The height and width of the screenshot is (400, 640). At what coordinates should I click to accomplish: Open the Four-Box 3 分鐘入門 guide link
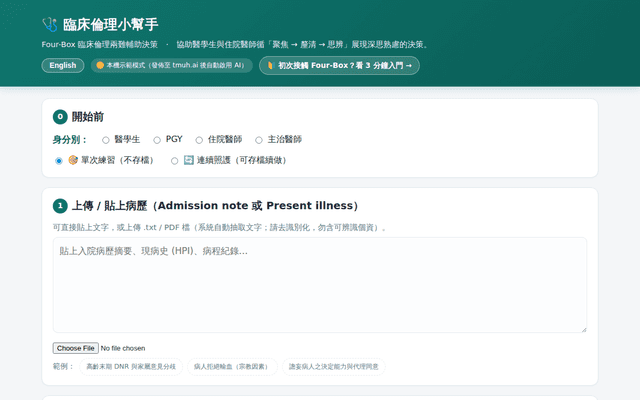click(339, 65)
